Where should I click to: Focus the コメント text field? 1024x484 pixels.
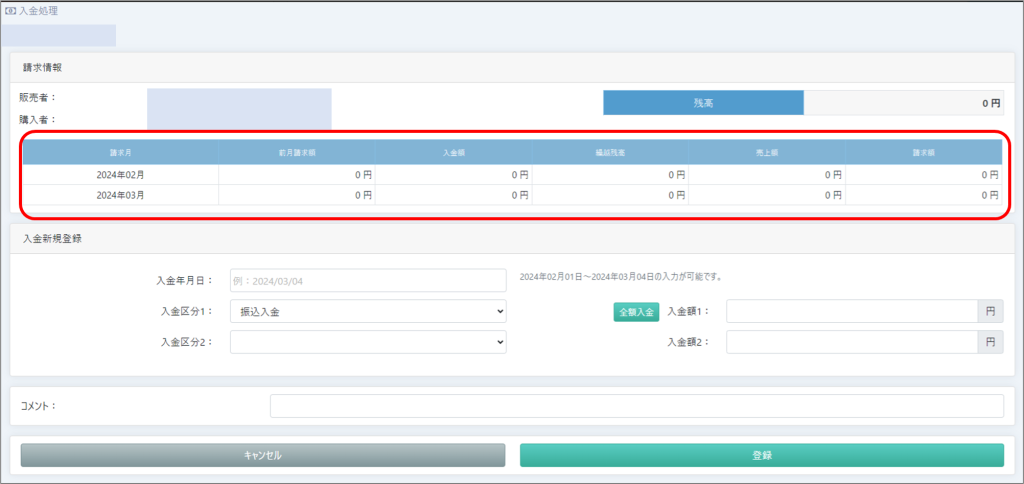(x=636, y=406)
